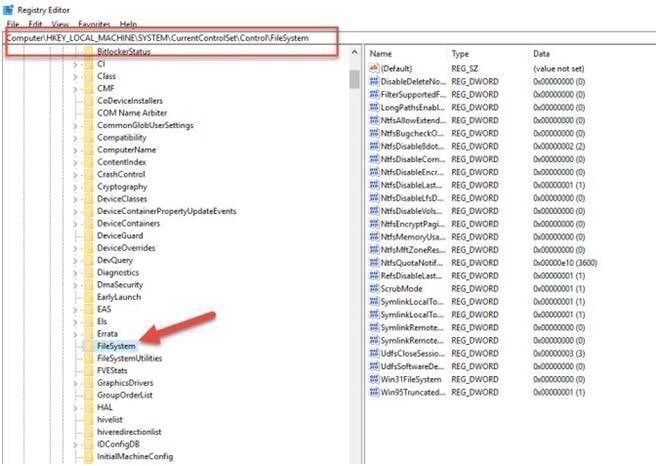Click the registry path address bar
658x466 pixels.
[x=327, y=38]
